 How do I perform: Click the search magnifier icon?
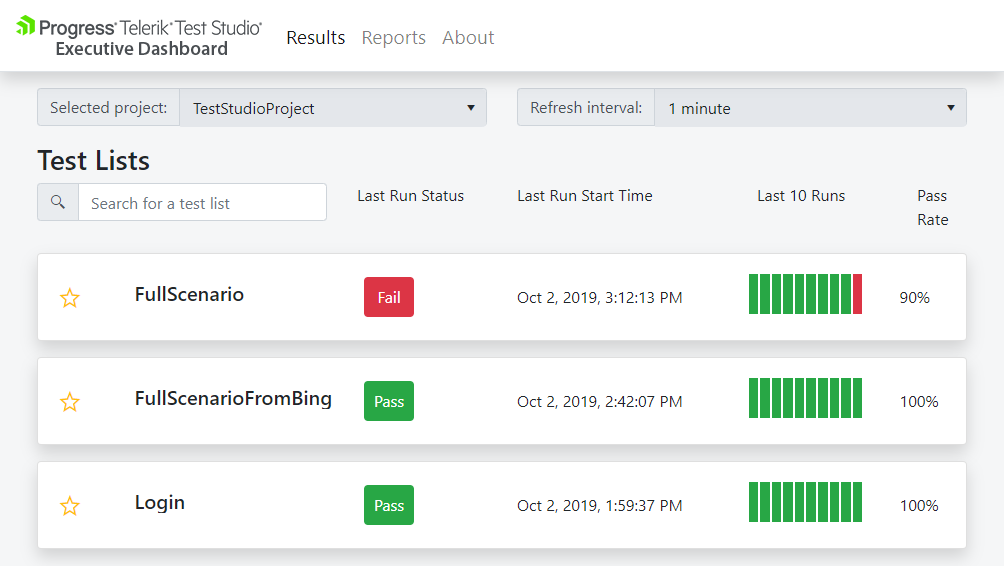[58, 202]
